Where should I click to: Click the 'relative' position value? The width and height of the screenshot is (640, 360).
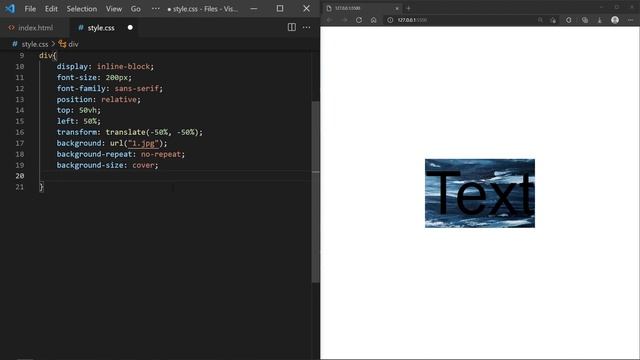[x=118, y=100]
